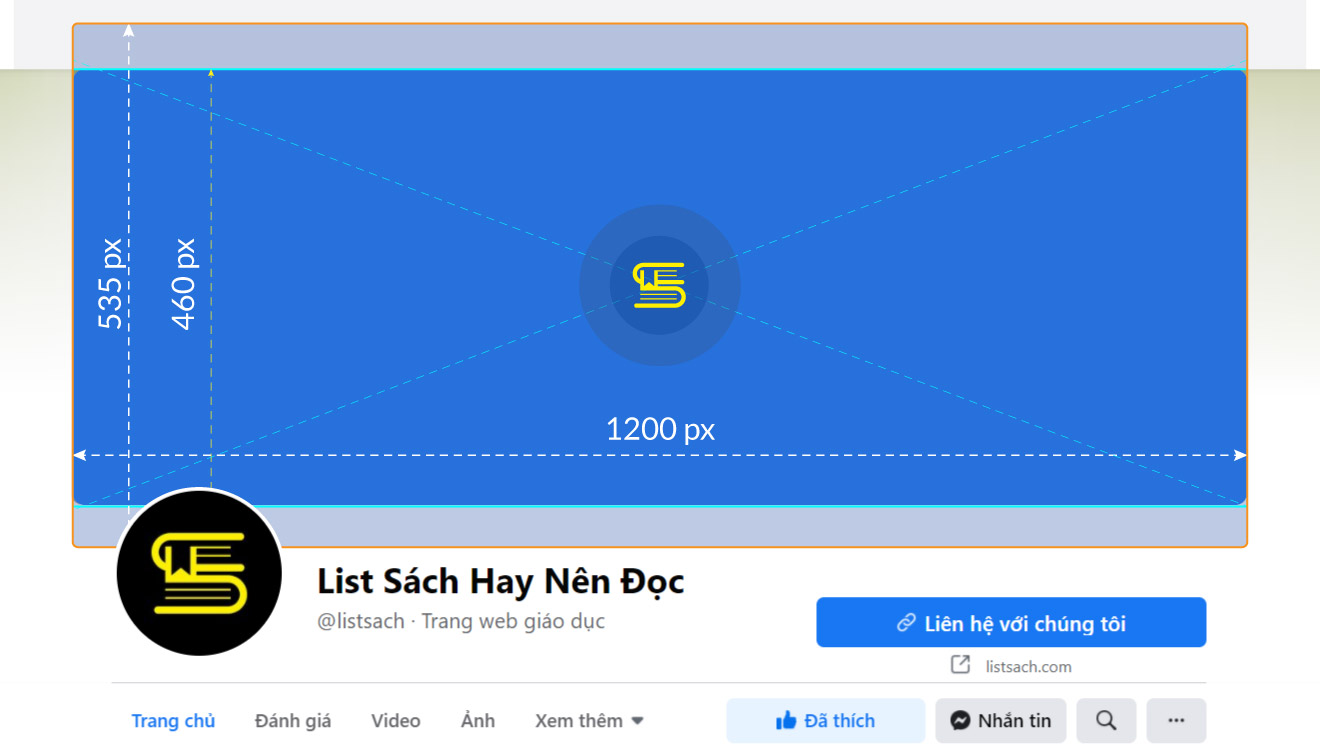The width and height of the screenshot is (1320, 754).
Task: Go to the Video tab
Action: coord(396,721)
